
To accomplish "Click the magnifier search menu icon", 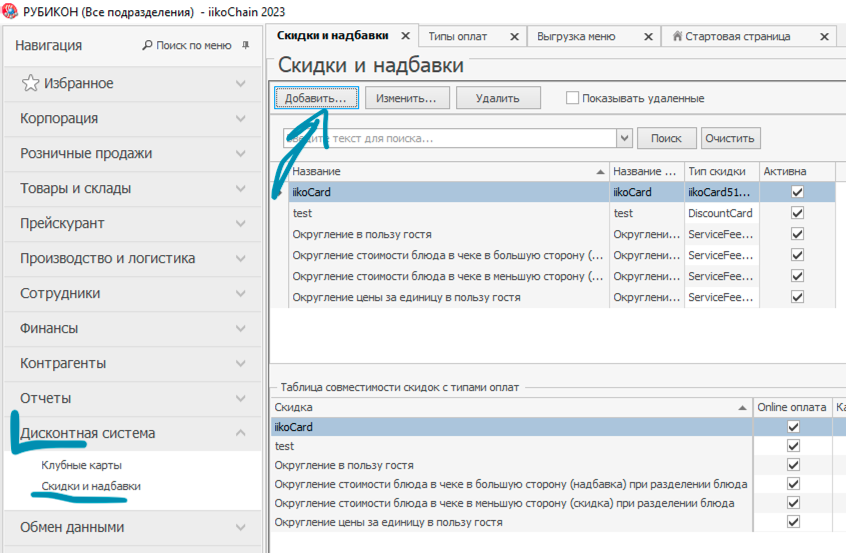I will pyautogui.click(x=148, y=46).
